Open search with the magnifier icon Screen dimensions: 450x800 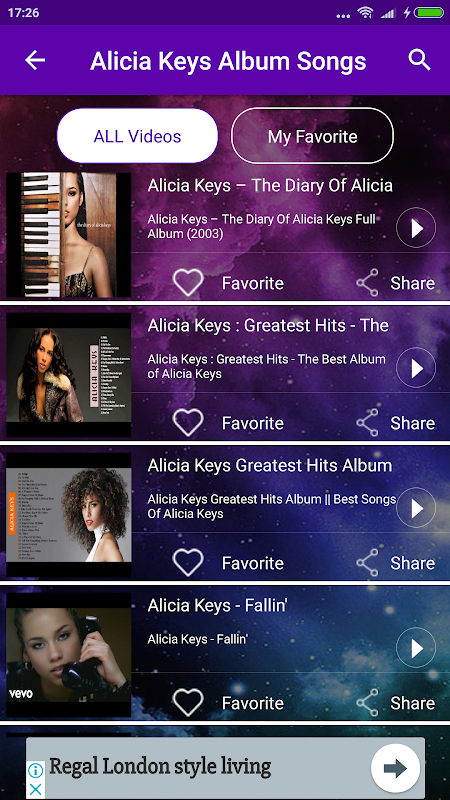(419, 60)
